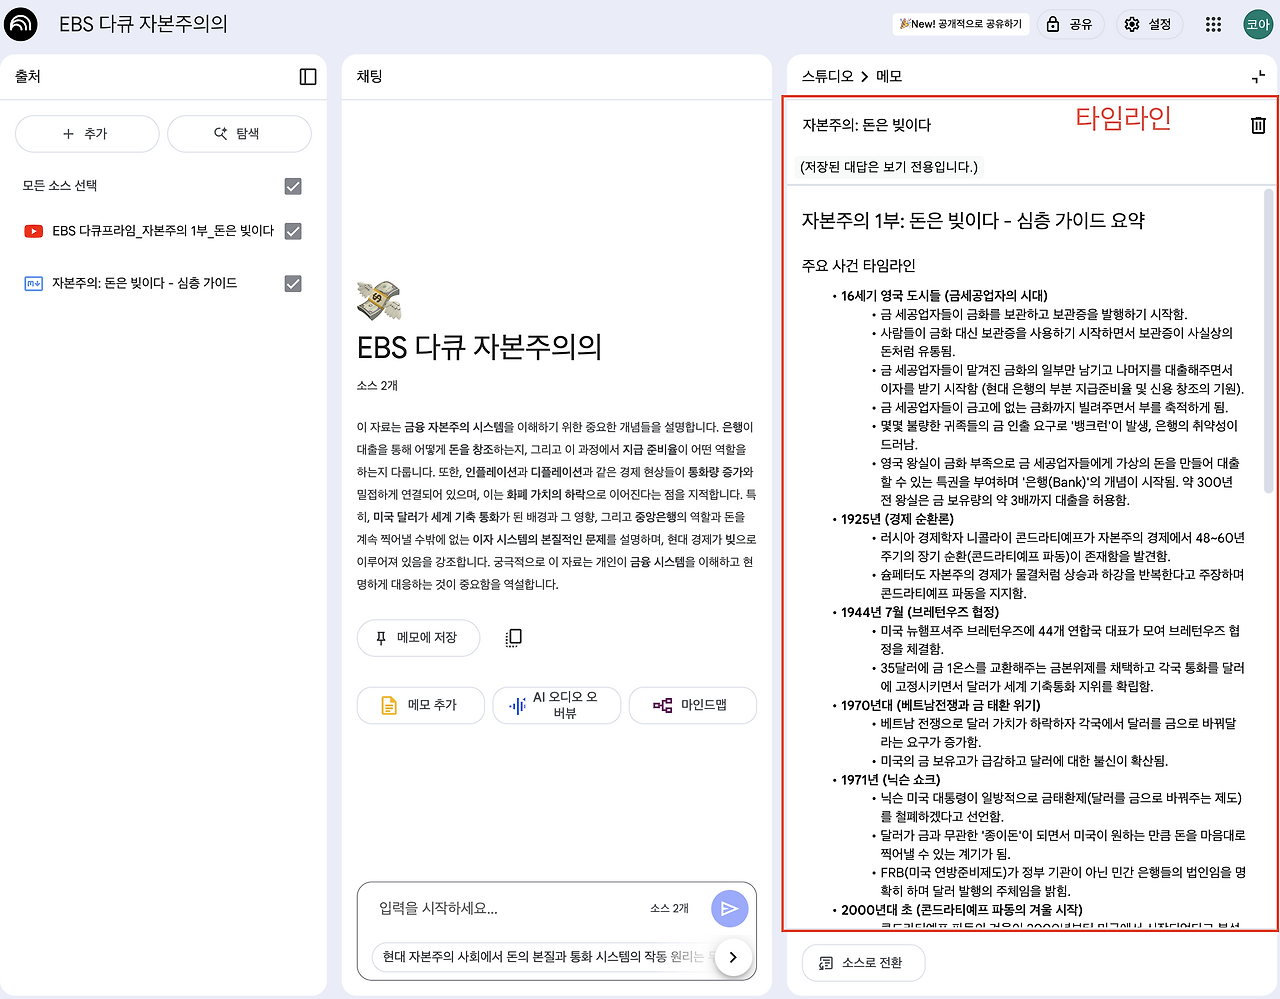Add a new source with 추가
This screenshot has width=1280, height=999.
pyautogui.click(x=87, y=133)
